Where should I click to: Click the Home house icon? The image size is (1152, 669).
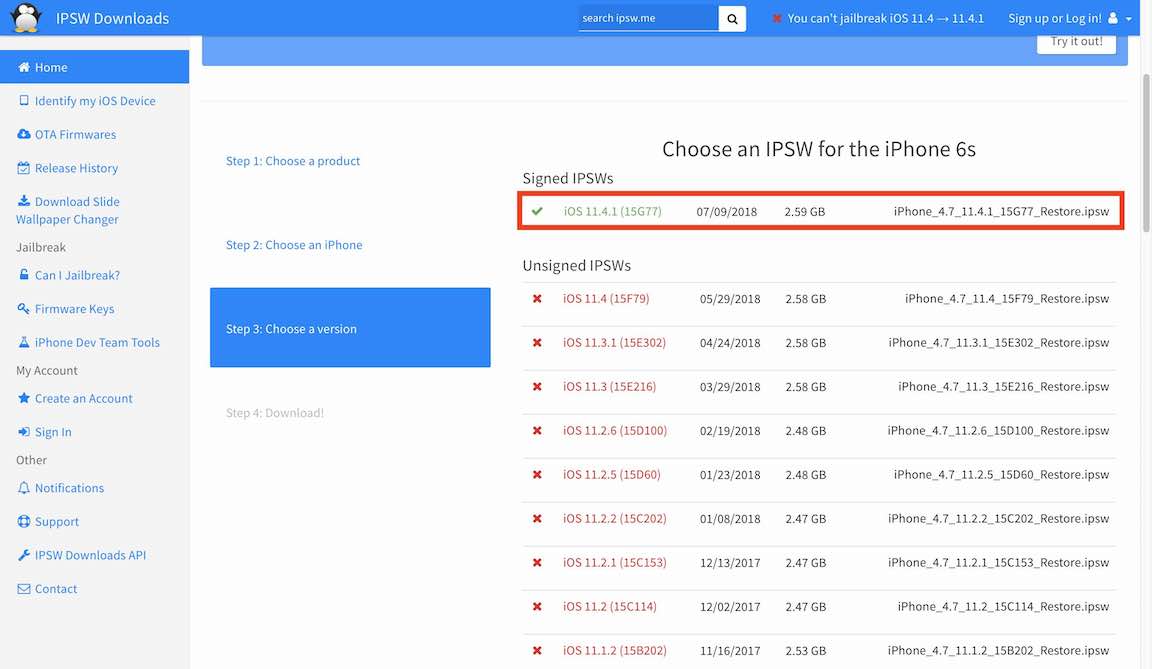tap(24, 67)
